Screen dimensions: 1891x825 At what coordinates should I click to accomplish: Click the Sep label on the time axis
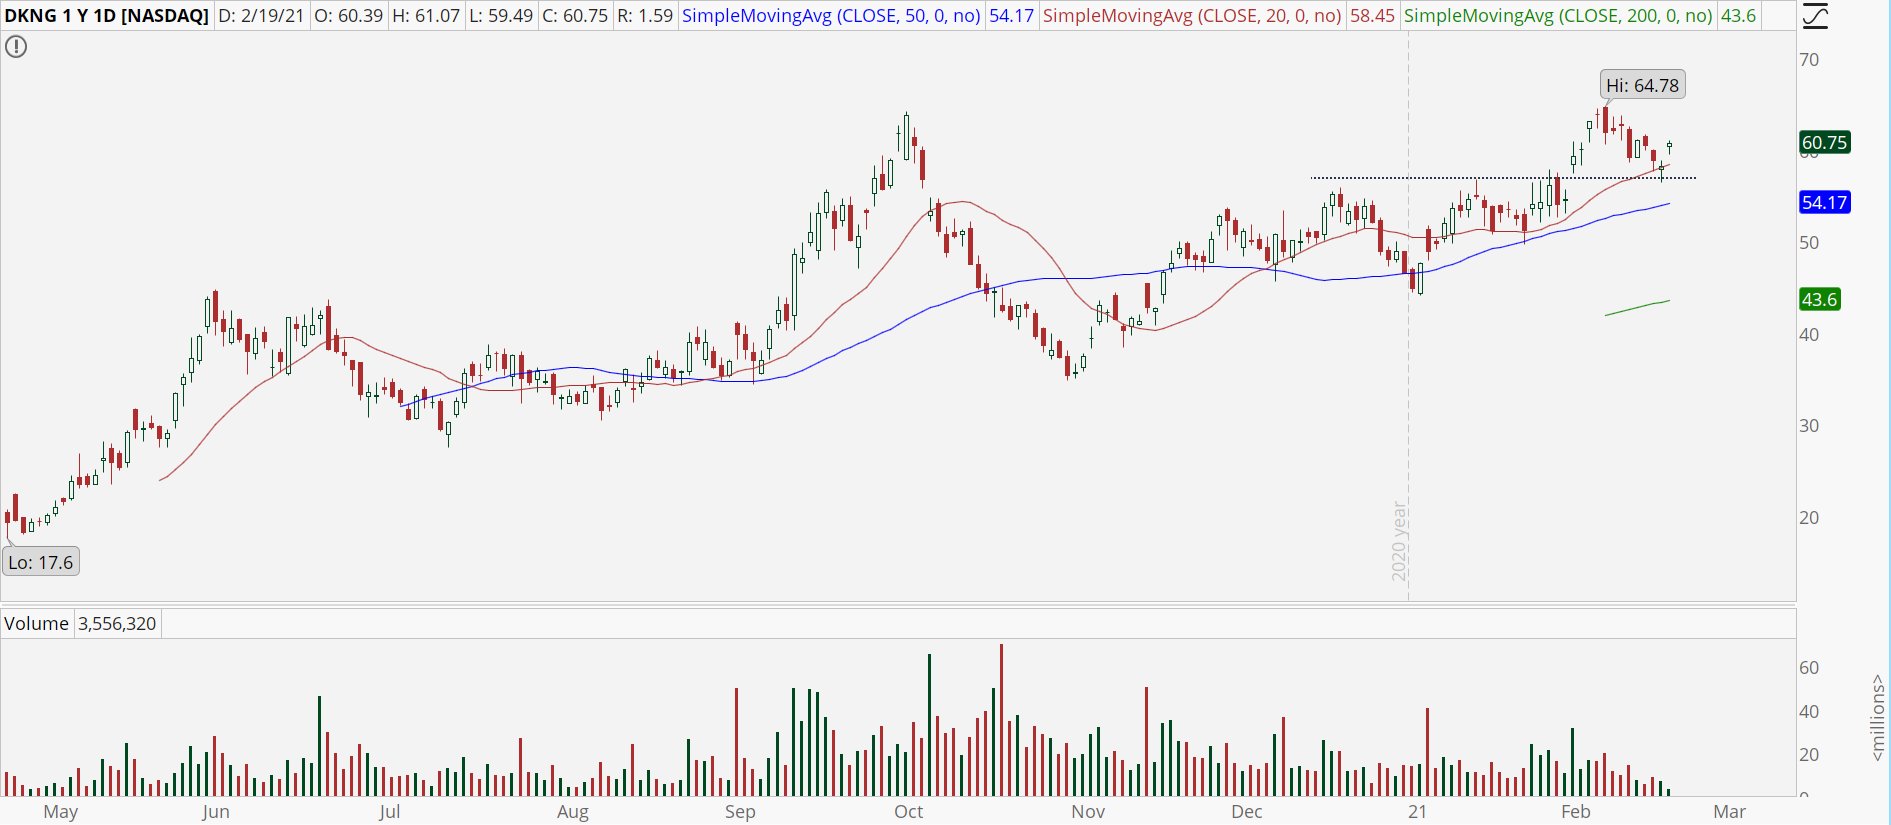click(x=740, y=812)
